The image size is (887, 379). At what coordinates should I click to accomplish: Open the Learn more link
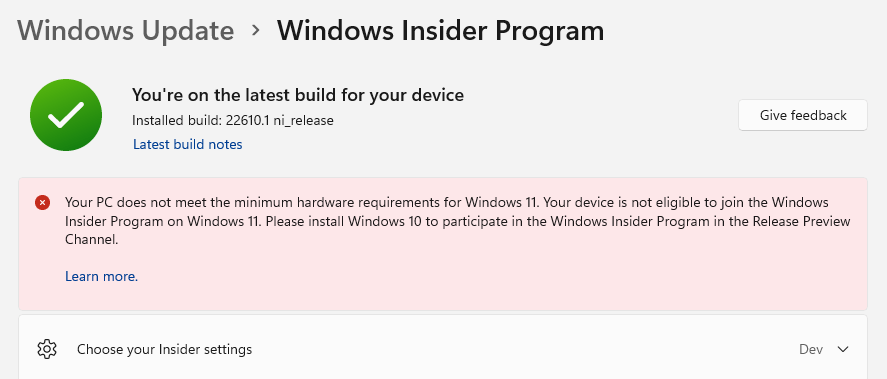[x=101, y=277]
